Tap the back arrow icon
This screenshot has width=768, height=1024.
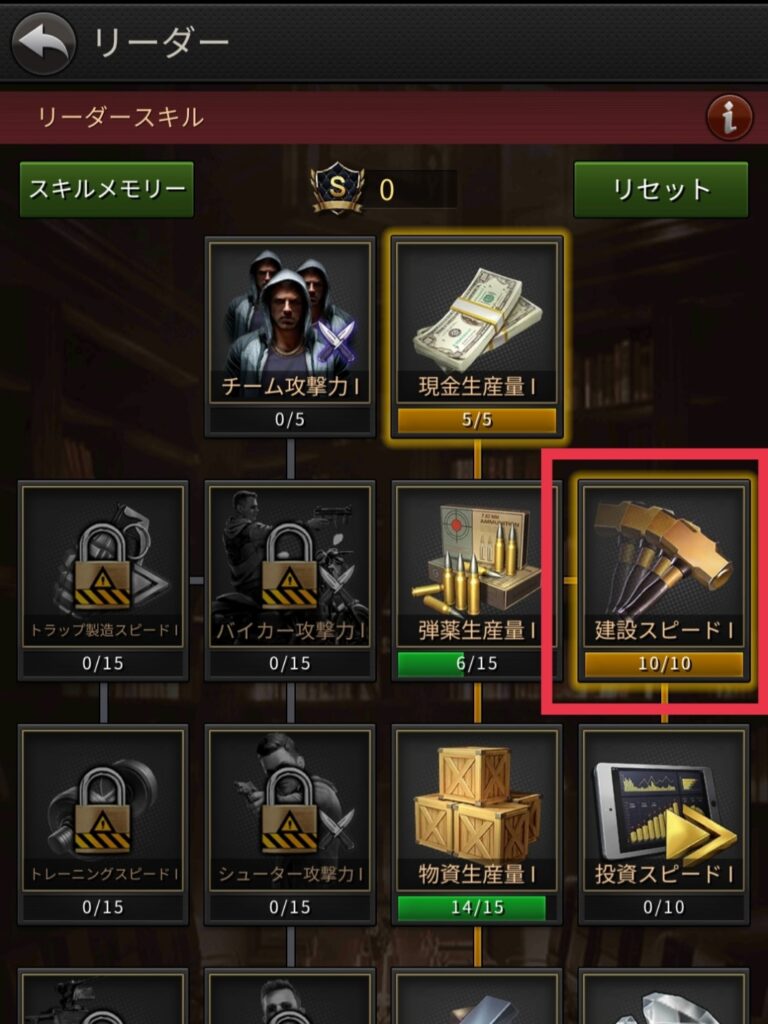44,43
